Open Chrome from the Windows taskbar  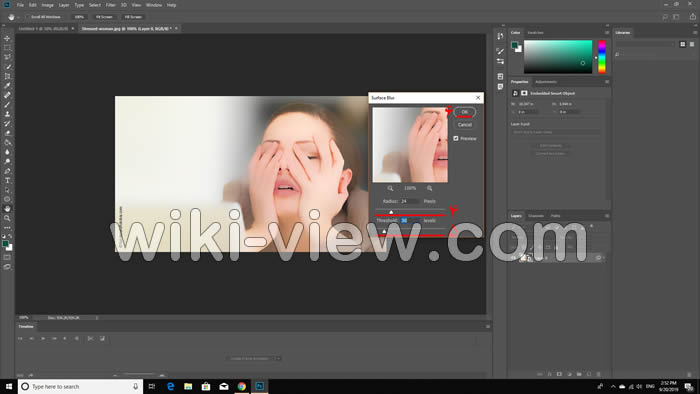tap(242, 386)
